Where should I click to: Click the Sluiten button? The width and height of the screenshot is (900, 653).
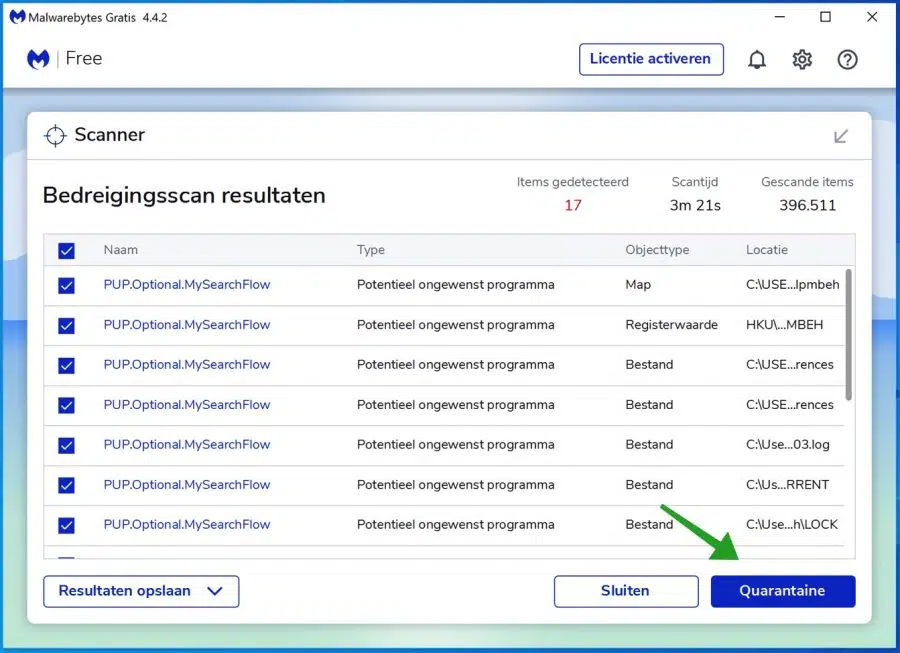(626, 591)
